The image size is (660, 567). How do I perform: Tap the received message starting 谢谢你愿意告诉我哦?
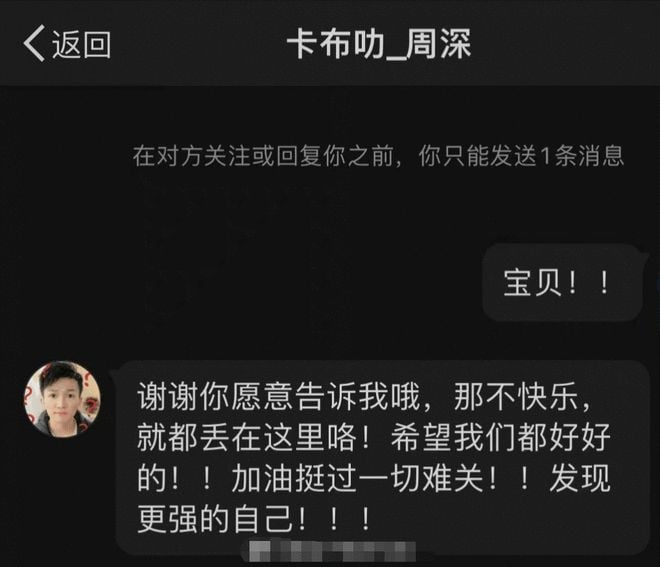[x=382, y=458]
